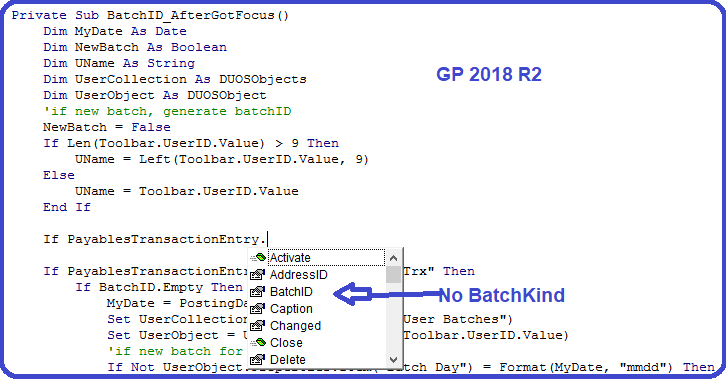The image size is (726, 379).
Task: Click the Changed property icon
Action: pyautogui.click(x=257, y=326)
